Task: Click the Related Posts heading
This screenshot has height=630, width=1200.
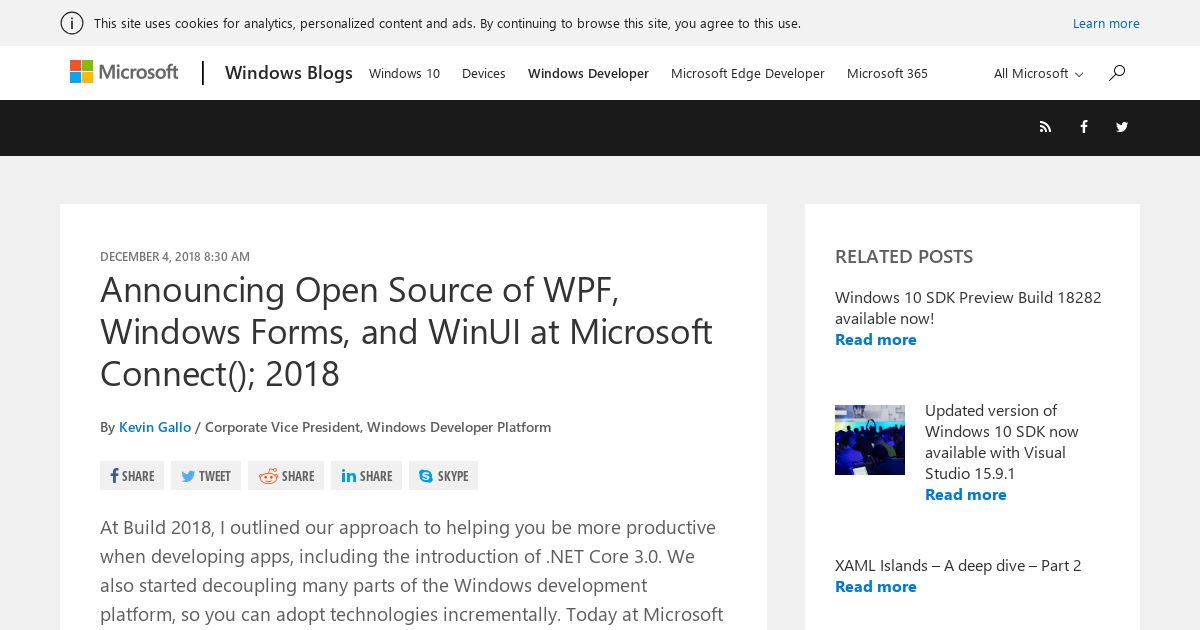Action: click(904, 256)
